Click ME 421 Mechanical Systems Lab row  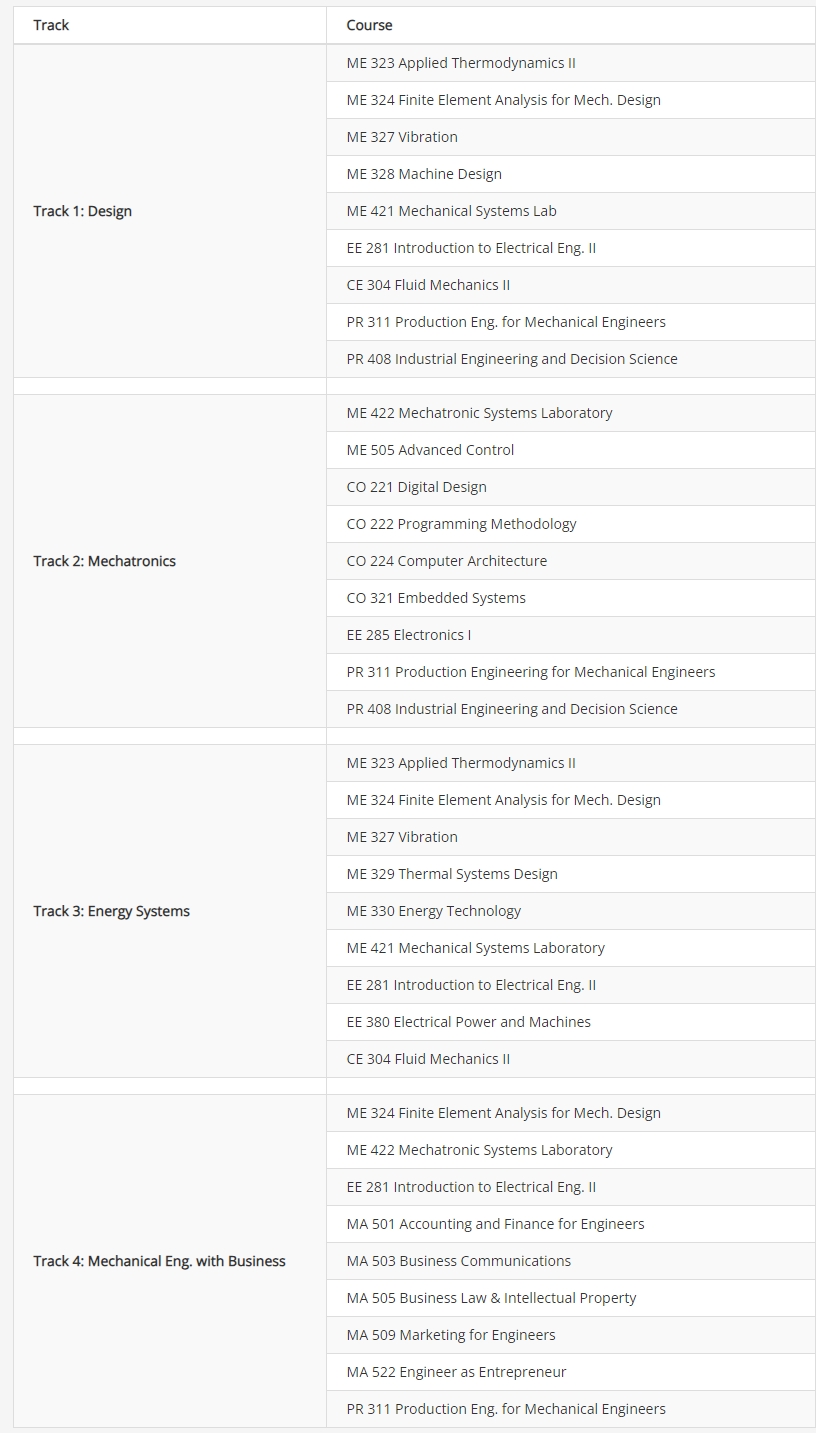coord(451,211)
